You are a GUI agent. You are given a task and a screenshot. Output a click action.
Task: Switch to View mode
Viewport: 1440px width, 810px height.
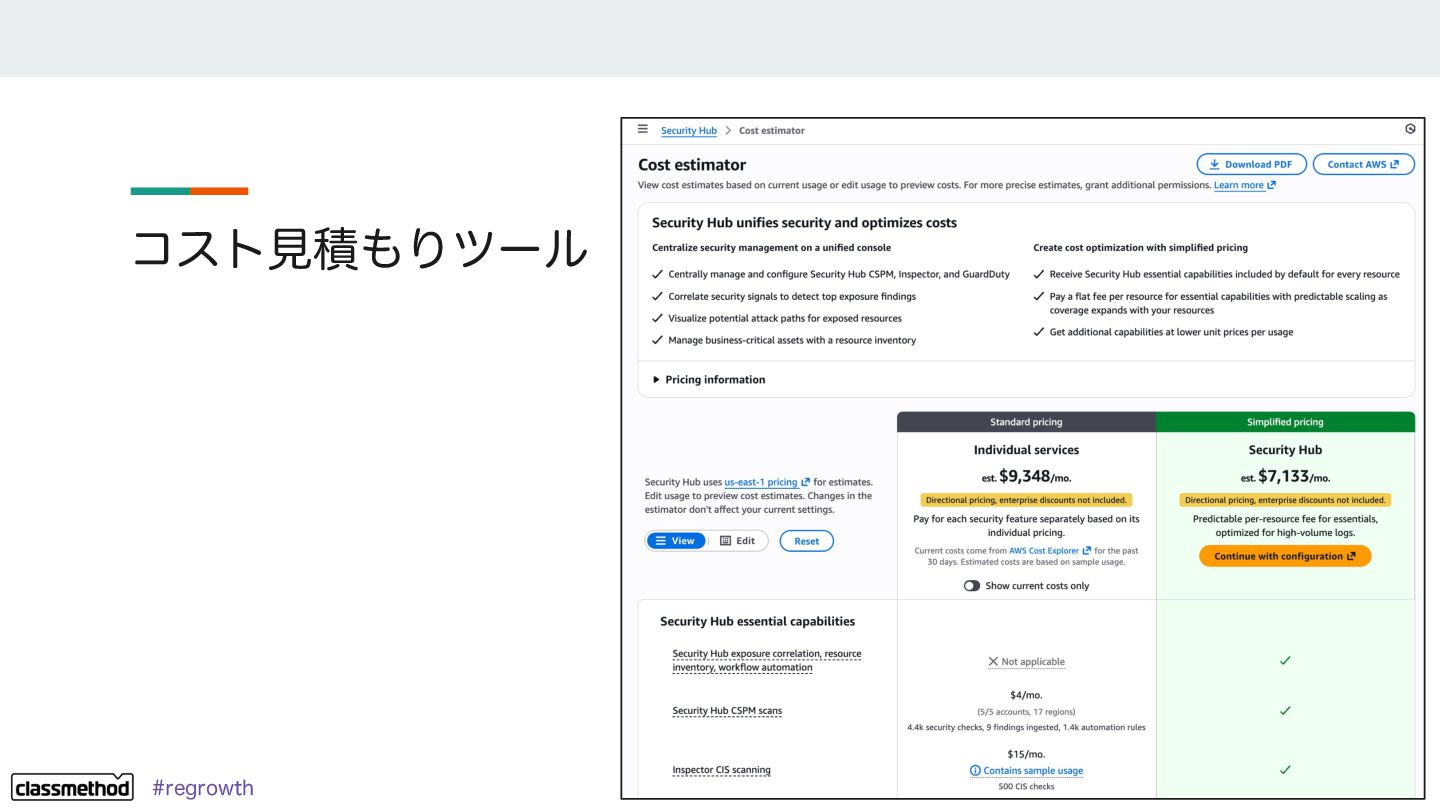[x=676, y=541]
